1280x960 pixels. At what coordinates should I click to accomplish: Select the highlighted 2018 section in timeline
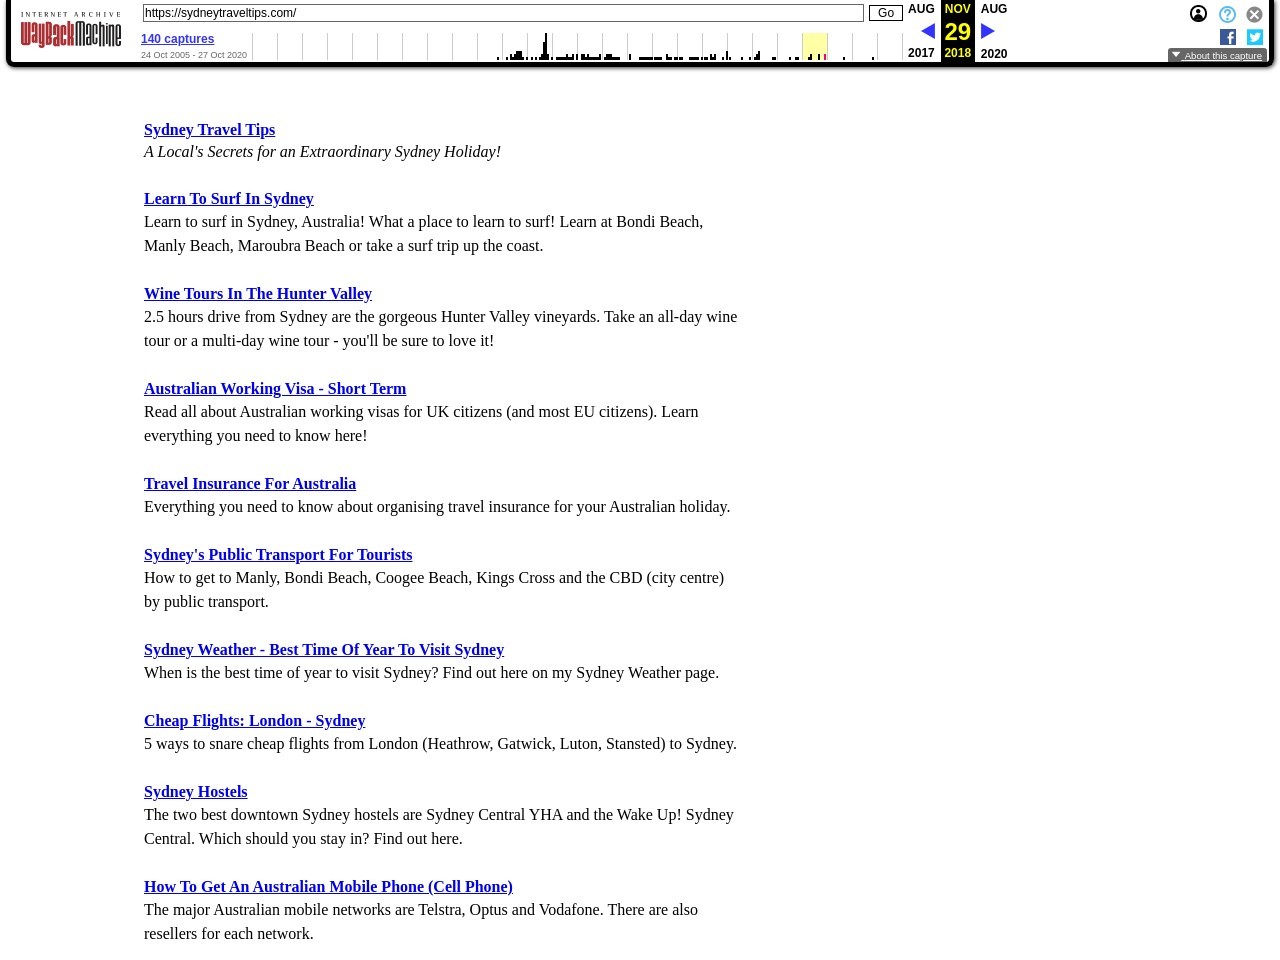click(815, 46)
